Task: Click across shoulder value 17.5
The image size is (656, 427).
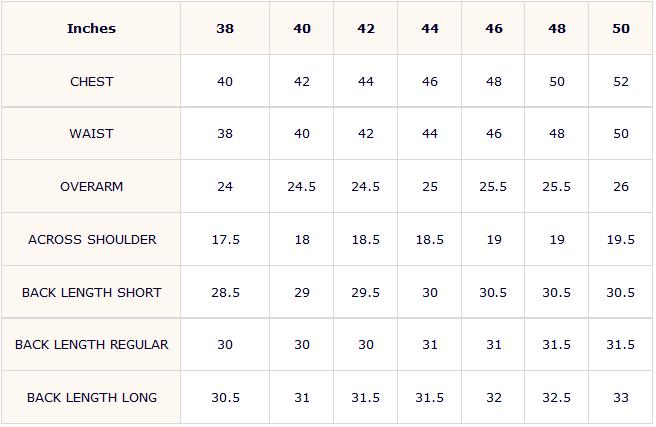Action: coord(226,240)
